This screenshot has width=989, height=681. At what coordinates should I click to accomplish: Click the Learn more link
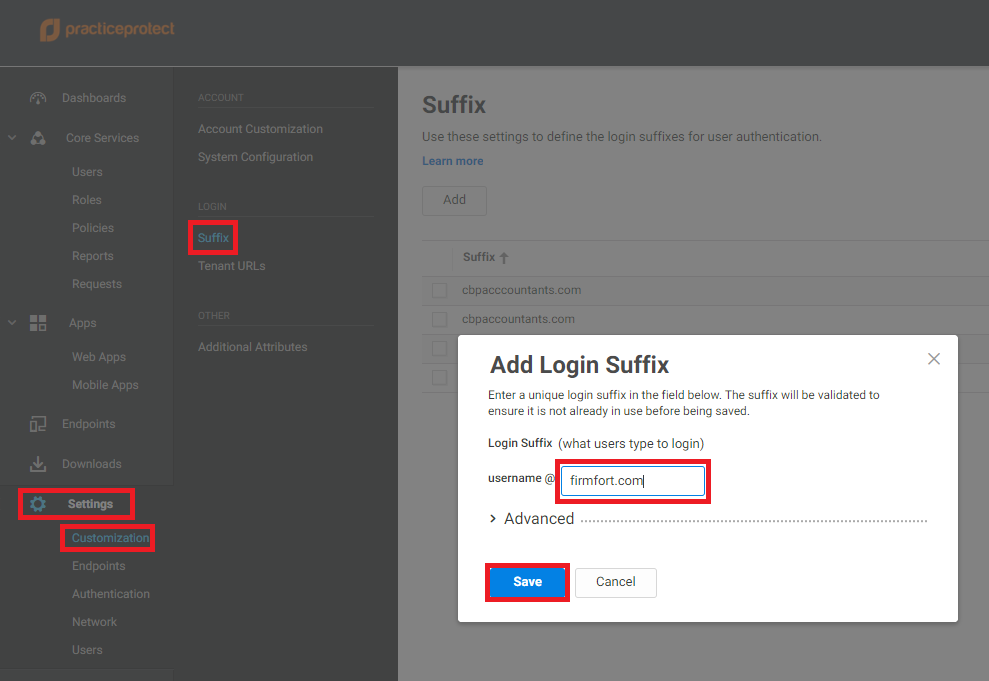click(453, 161)
